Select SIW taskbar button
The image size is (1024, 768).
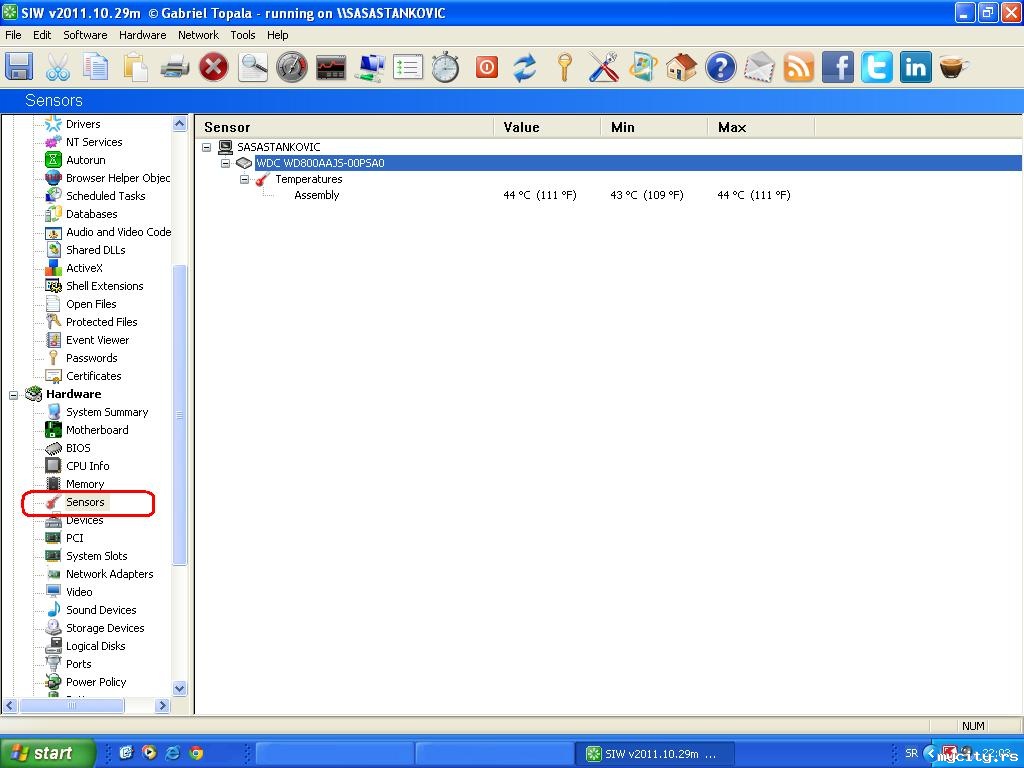click(x=656, y=754)
